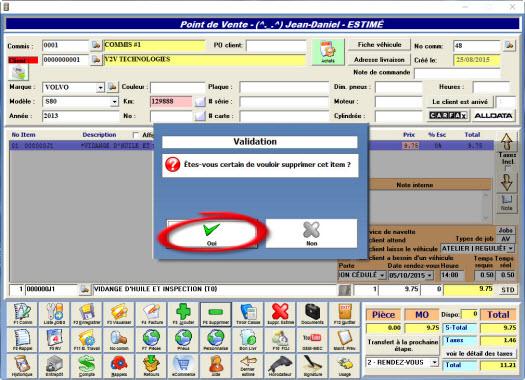Click the CARFAX logo button
This screenshot has width=525, height=380.
pyautogui.click(x=448, y=116)
